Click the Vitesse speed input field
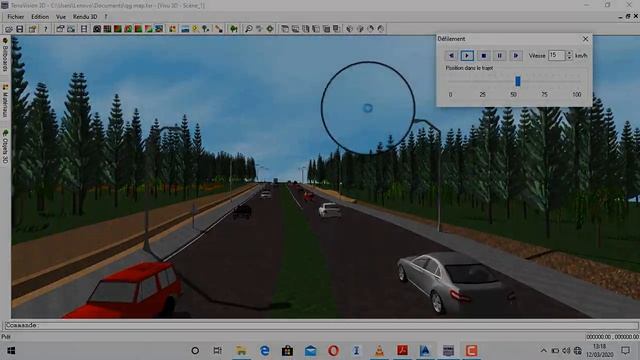640x360 pixels. (x=556, y=56)
